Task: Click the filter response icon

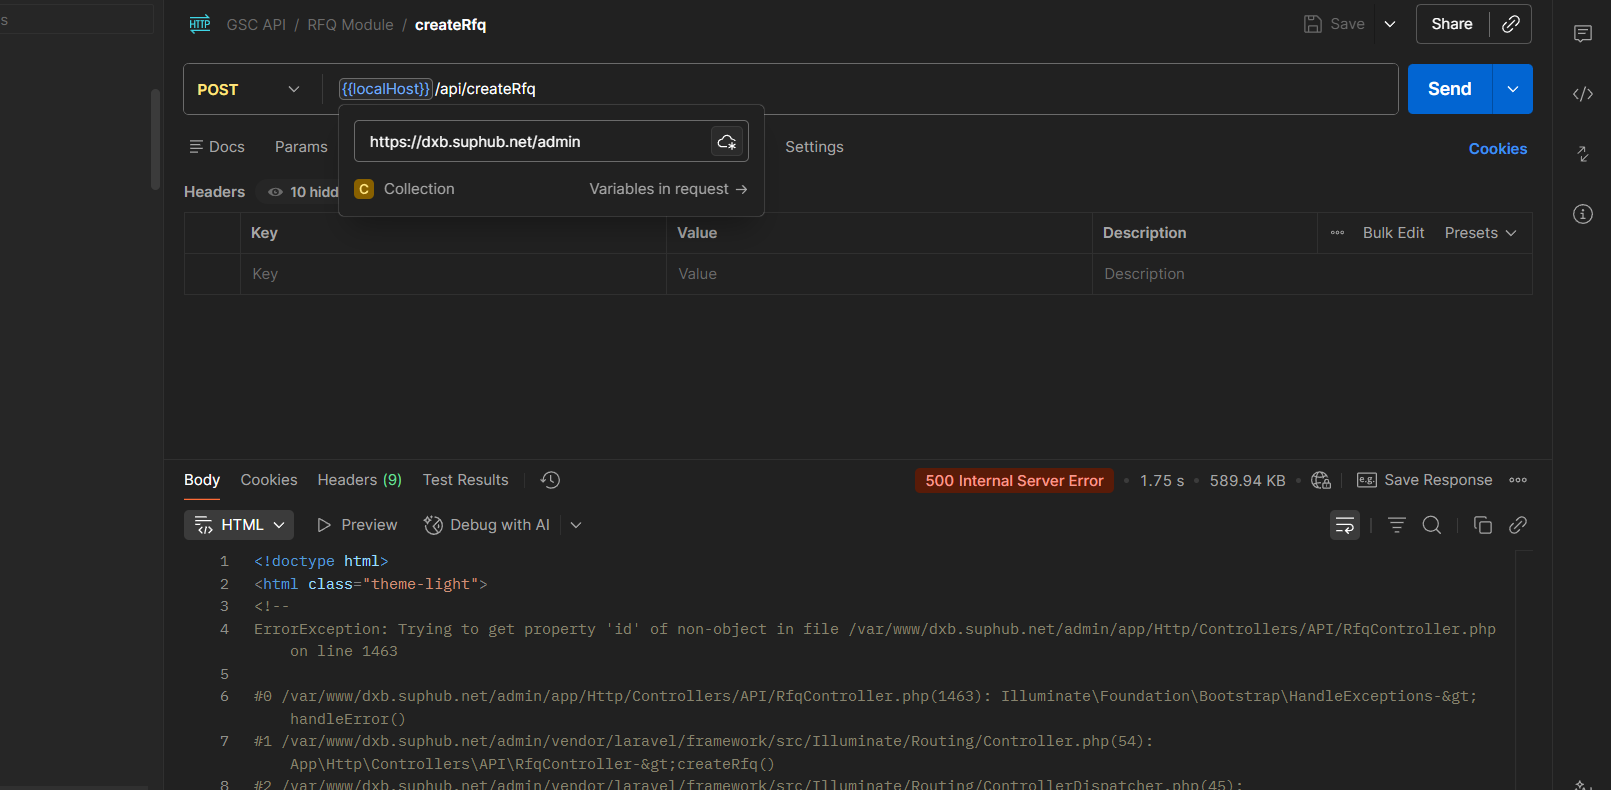Action: click(1396, 525)
